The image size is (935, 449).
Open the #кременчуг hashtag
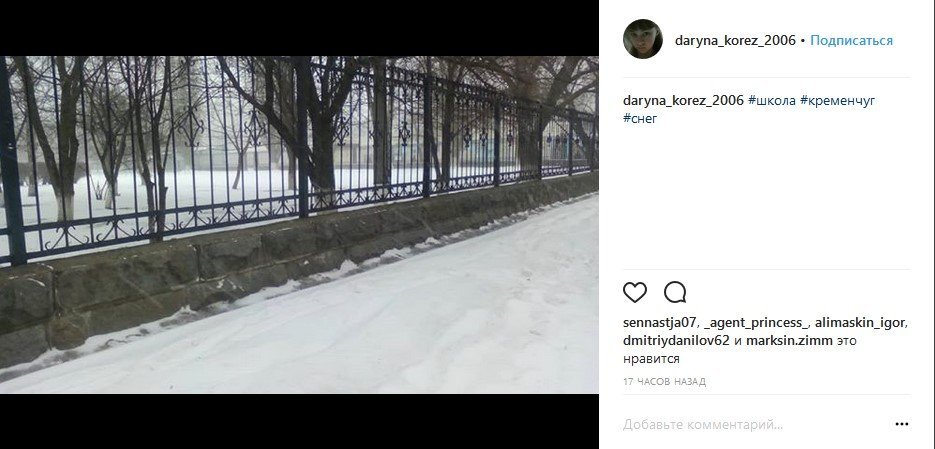point(837,101)
